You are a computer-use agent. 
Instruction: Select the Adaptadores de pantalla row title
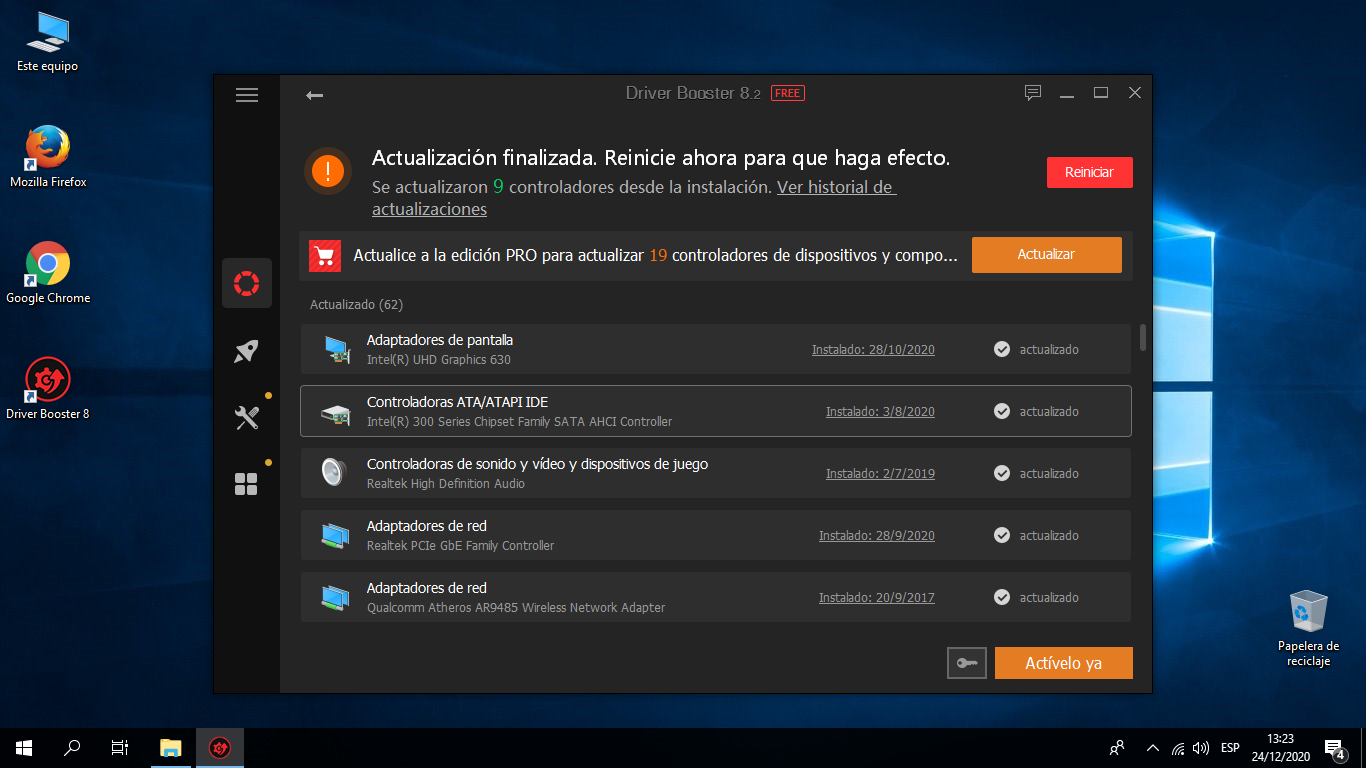coord(440,340)
